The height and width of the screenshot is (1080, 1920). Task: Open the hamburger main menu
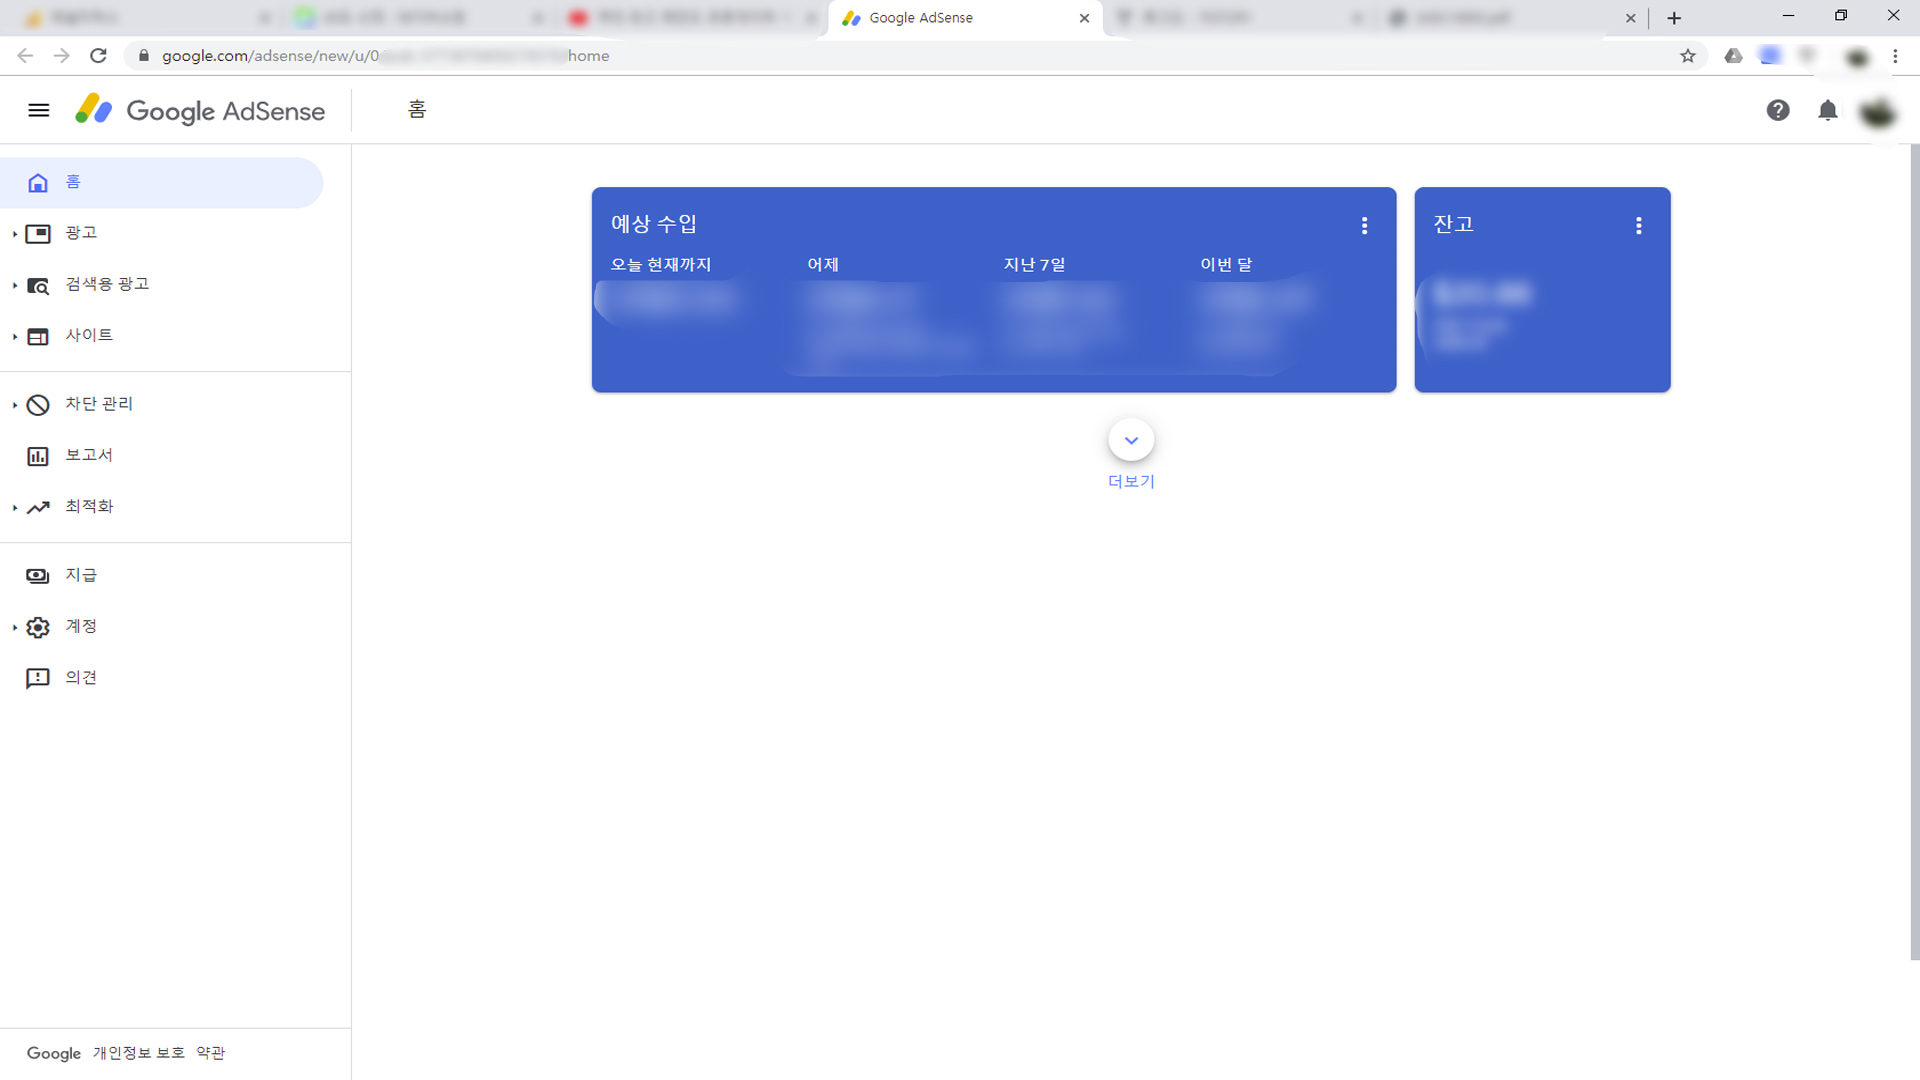click(x=38, y=110)
